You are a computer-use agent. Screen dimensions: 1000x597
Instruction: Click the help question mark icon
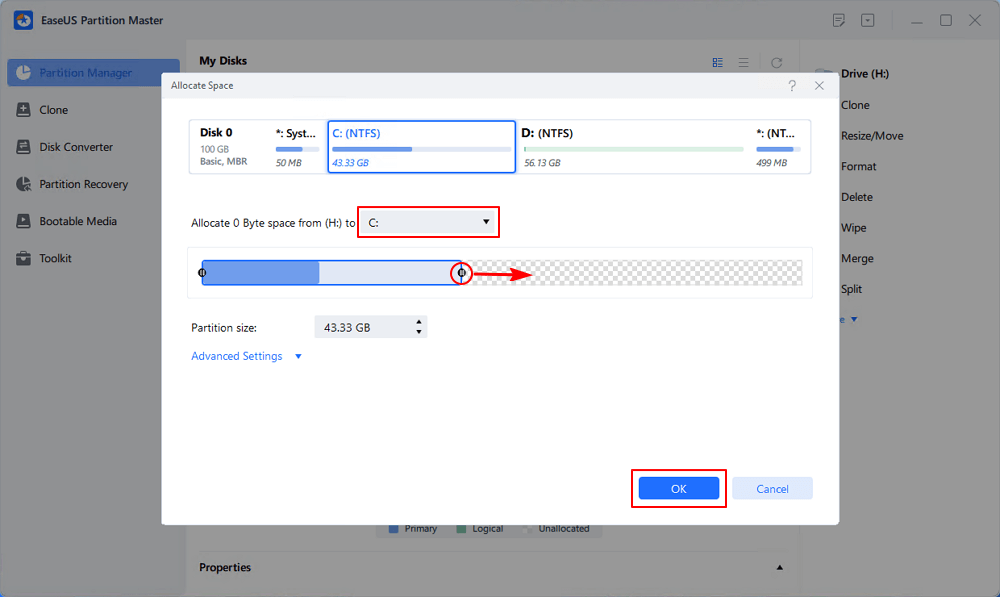tap(792, 85)
